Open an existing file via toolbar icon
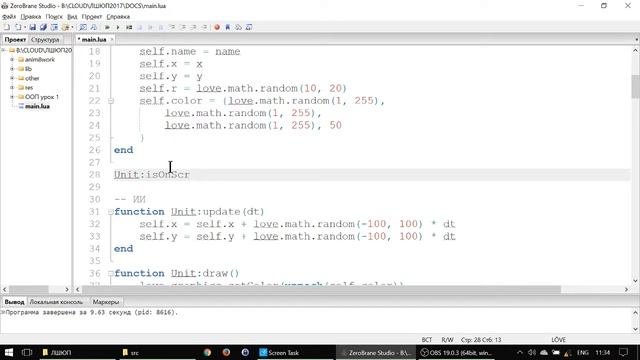The width and height of the screenshot is (640, 360). pos(18,27)
